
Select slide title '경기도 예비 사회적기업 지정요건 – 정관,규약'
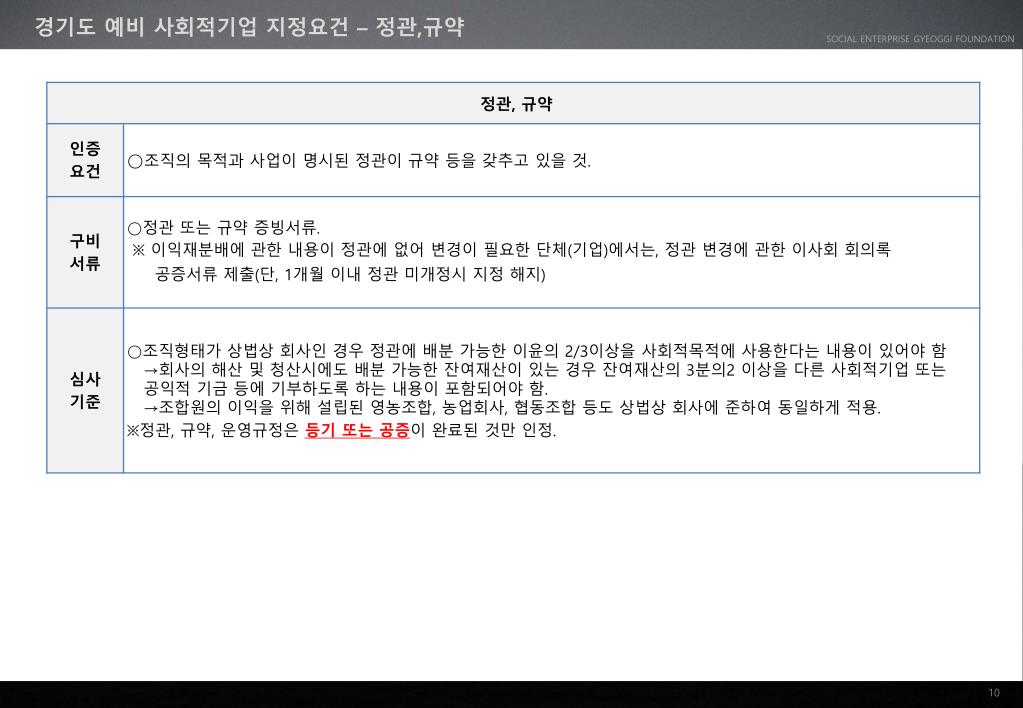point(249,26)
